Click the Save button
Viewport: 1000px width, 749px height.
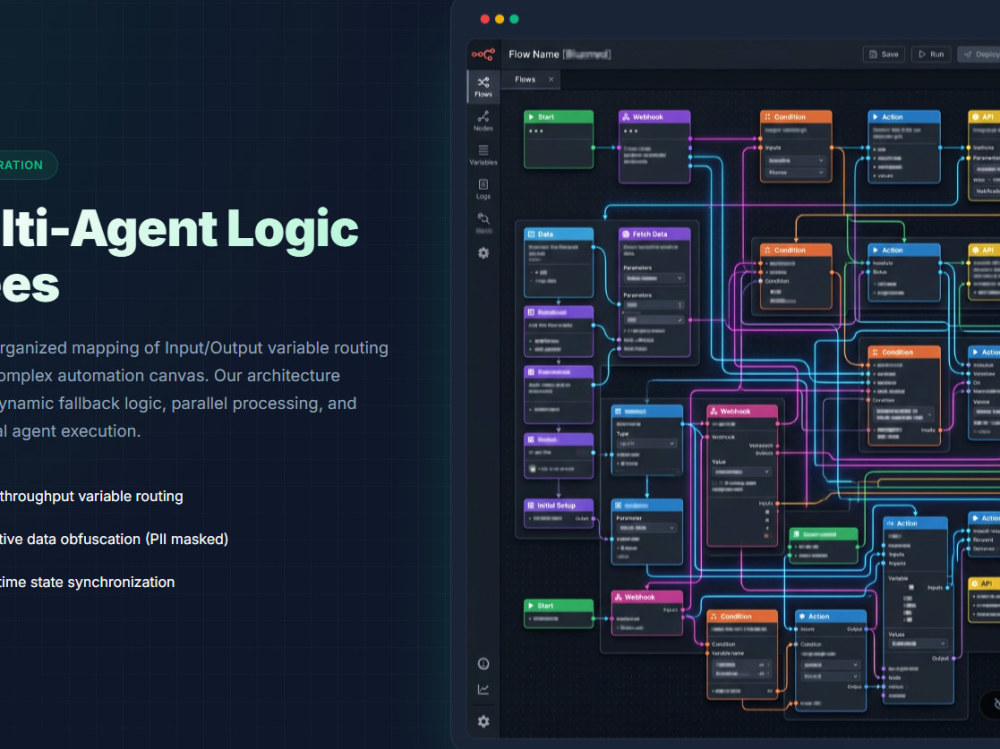pyautogui.click(x=884, y=54)
